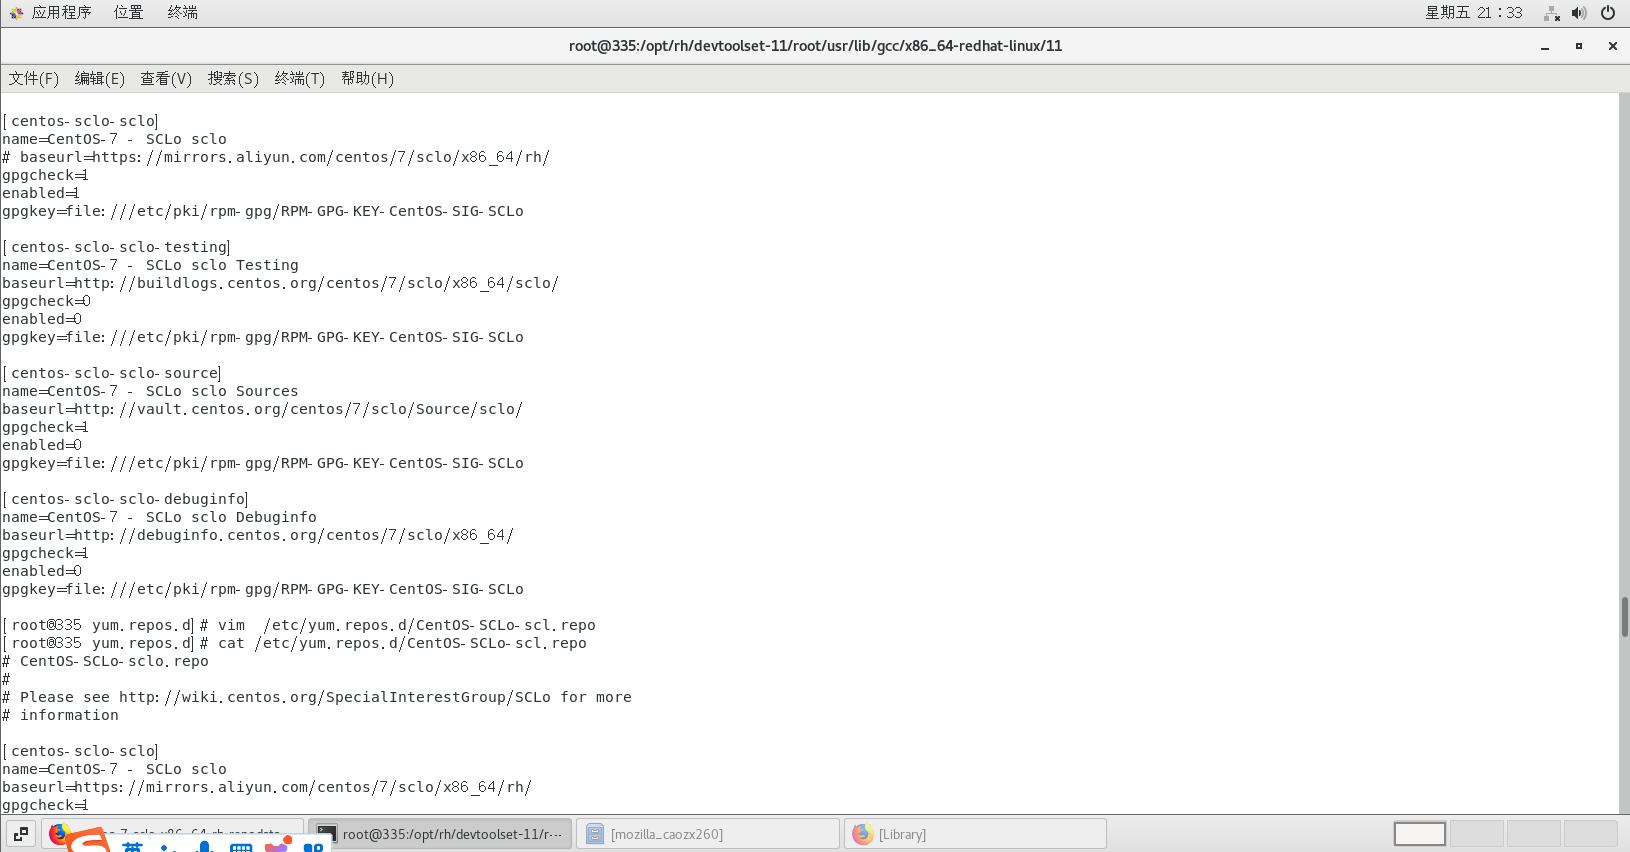Open the [Library] Firefox taskbar window
Screen dimensions: 1630x852
pos(976,834)
